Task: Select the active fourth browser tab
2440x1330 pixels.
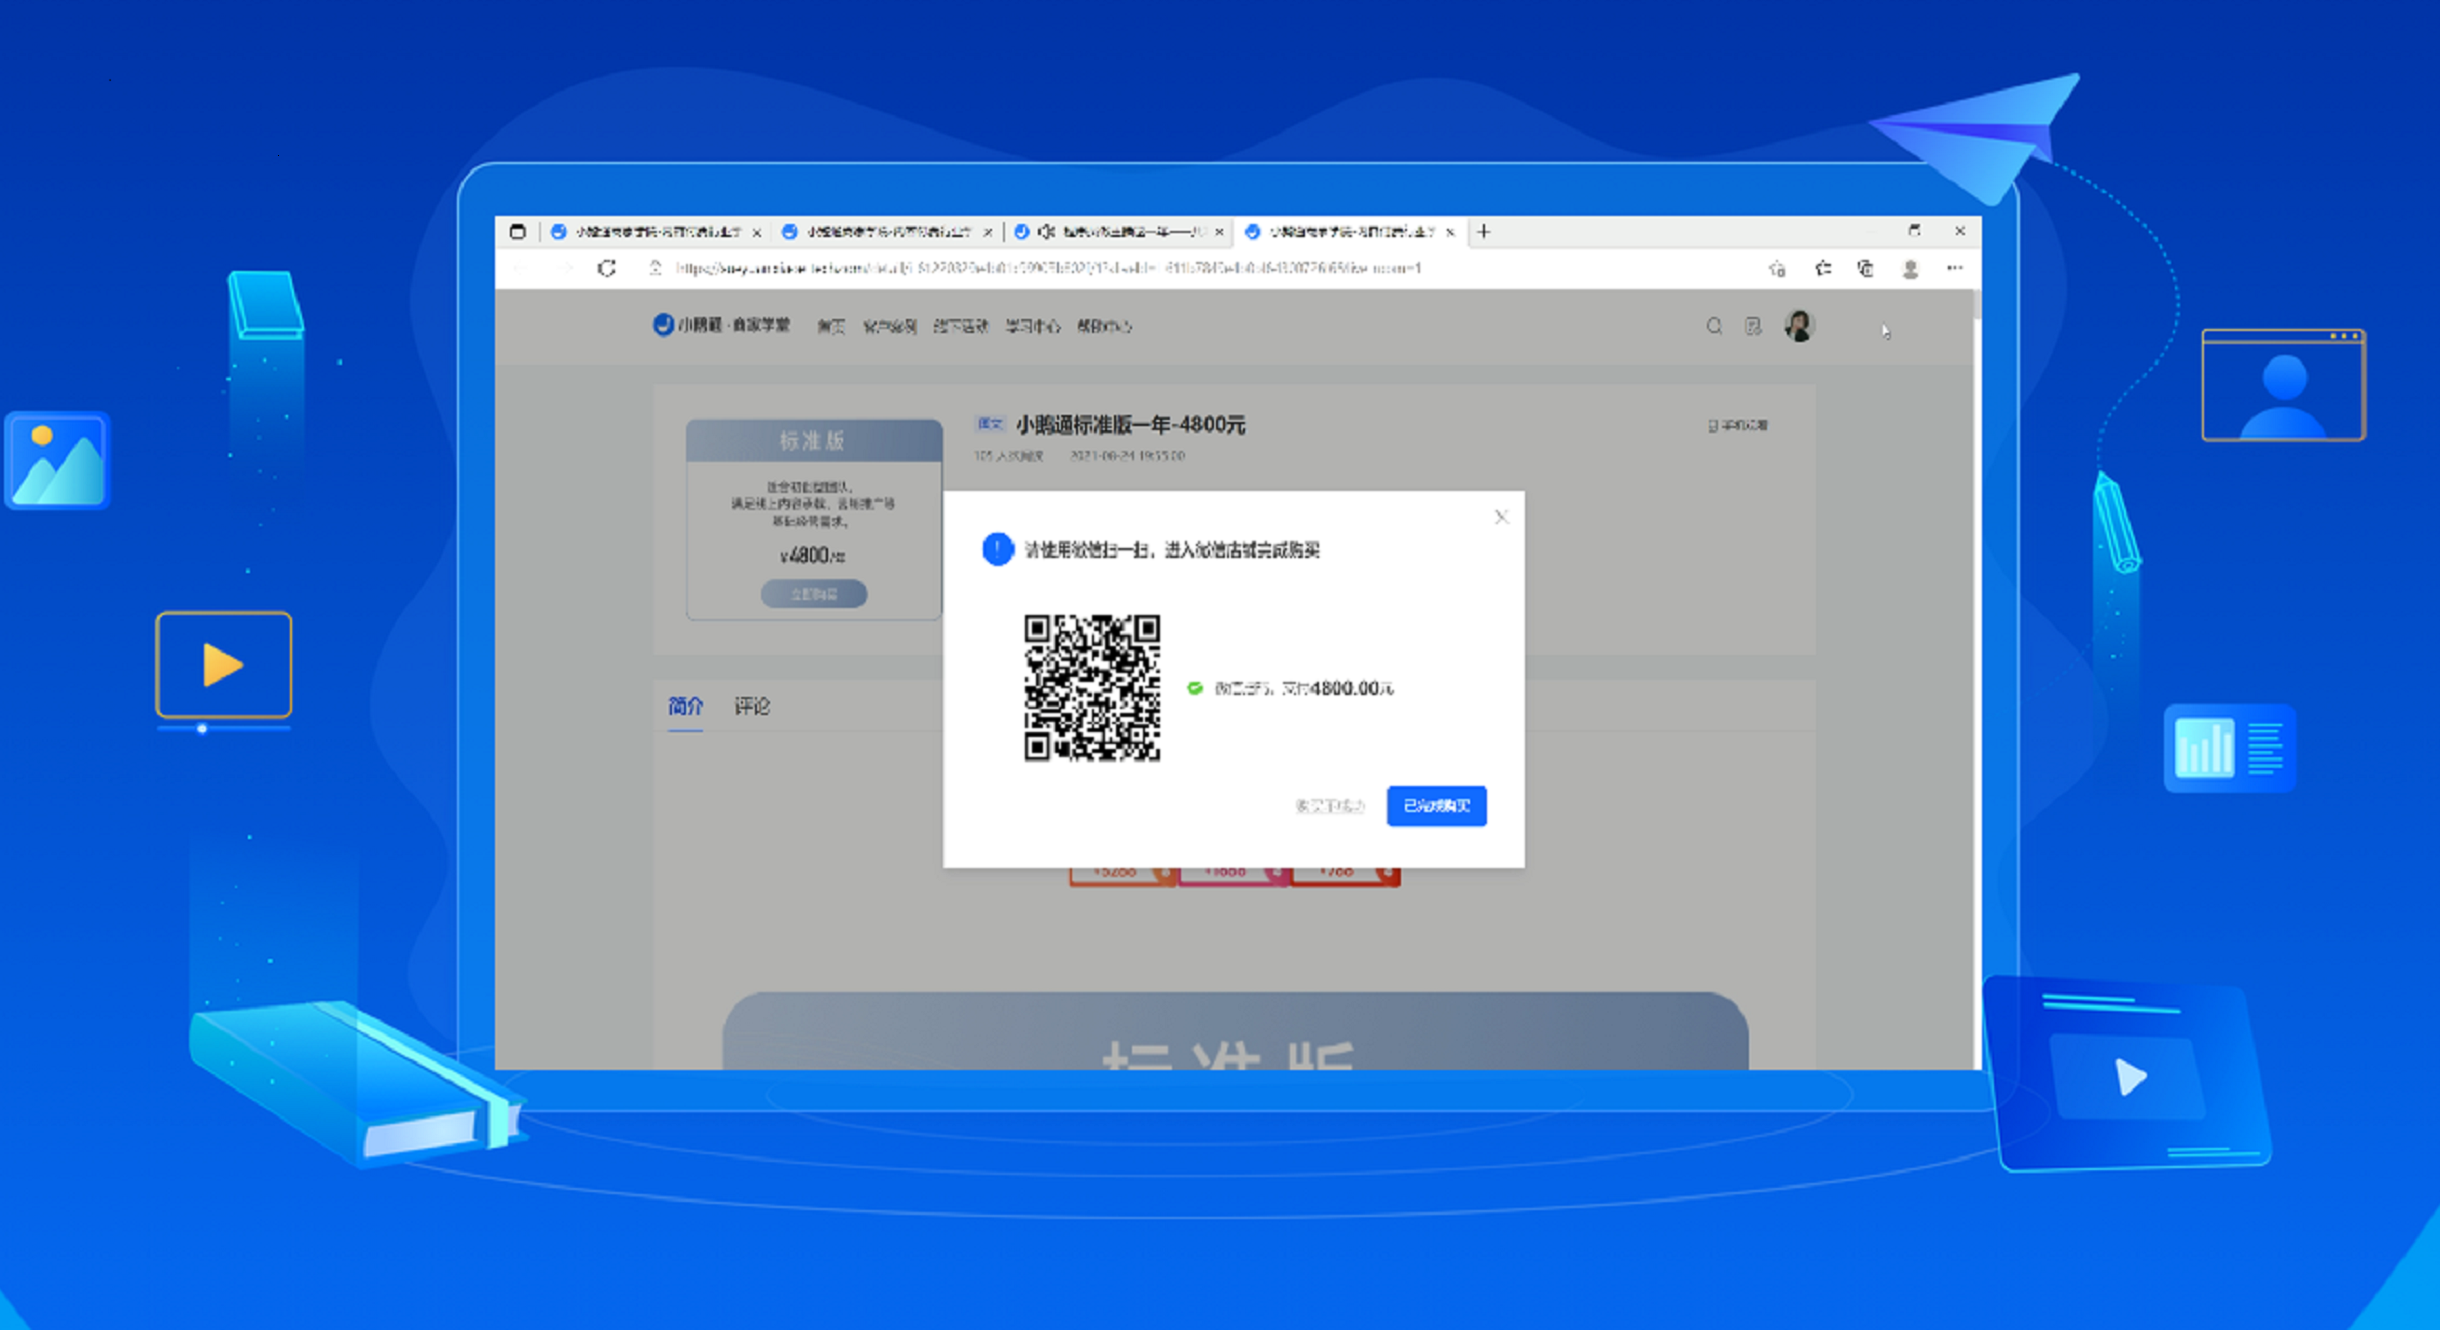Action: pos(1350,232)
